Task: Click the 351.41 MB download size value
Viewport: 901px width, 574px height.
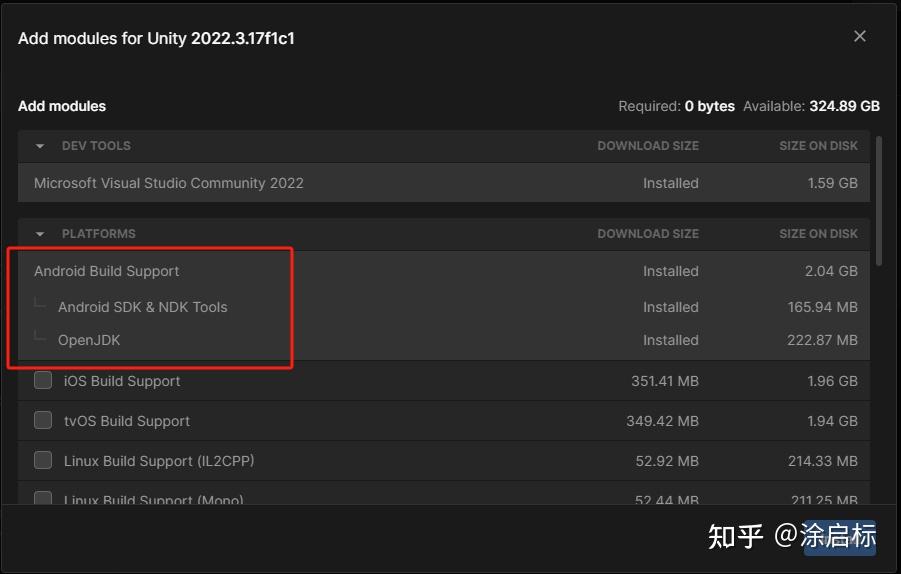Action: [x=665, y=381]
